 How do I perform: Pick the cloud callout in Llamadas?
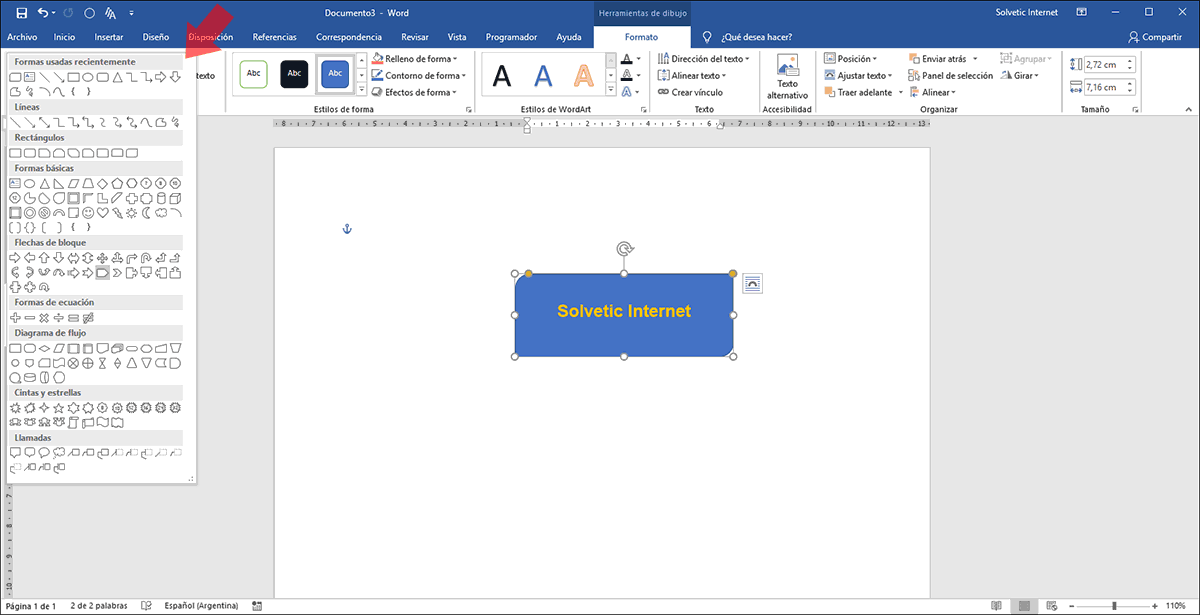[59, 452]
